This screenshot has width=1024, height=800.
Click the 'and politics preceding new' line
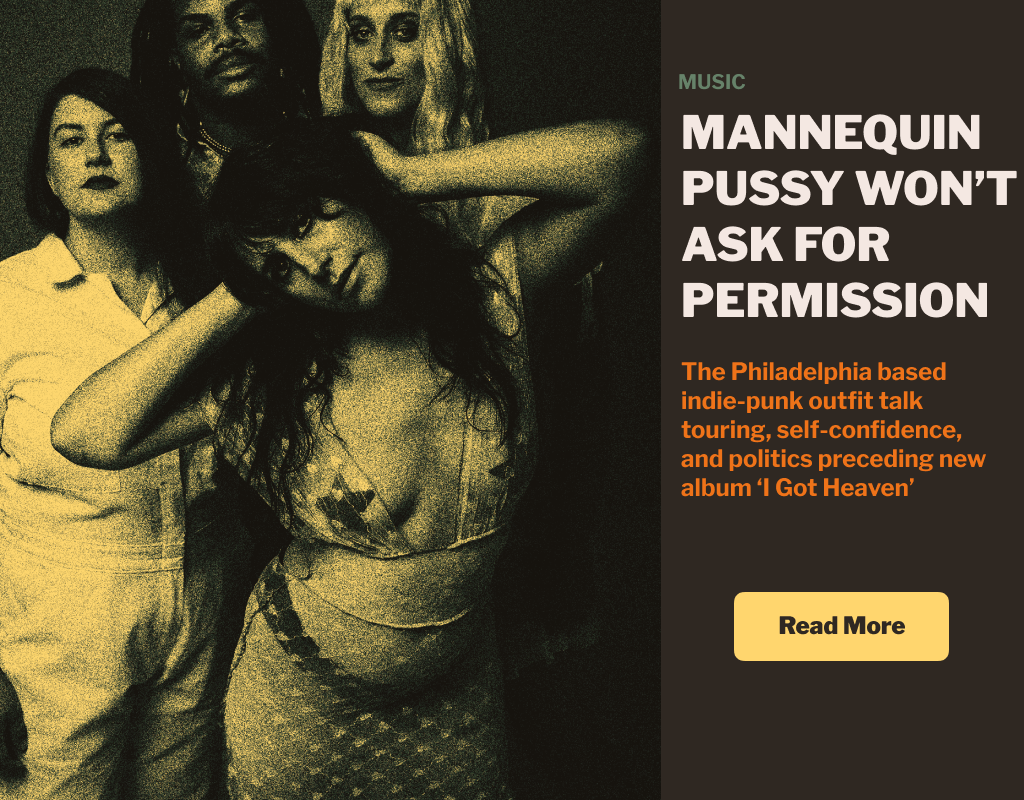[833, 458]
